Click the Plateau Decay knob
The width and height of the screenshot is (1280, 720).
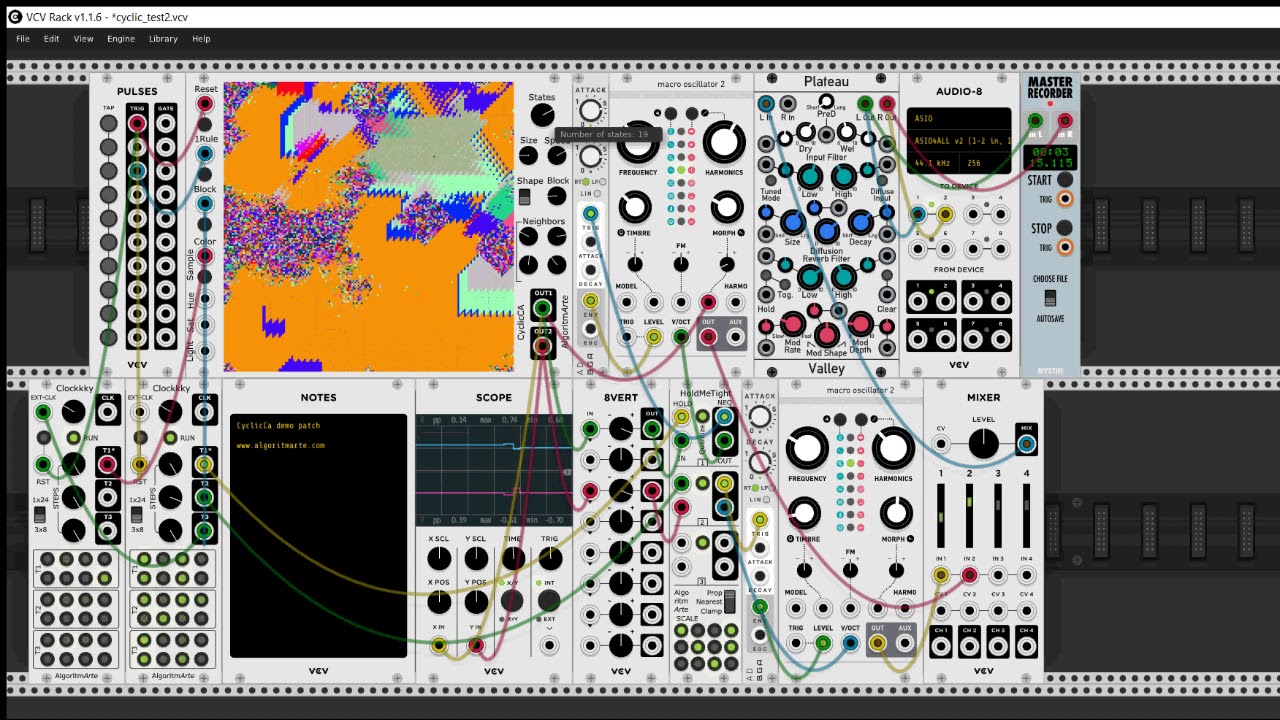point(860,223)
